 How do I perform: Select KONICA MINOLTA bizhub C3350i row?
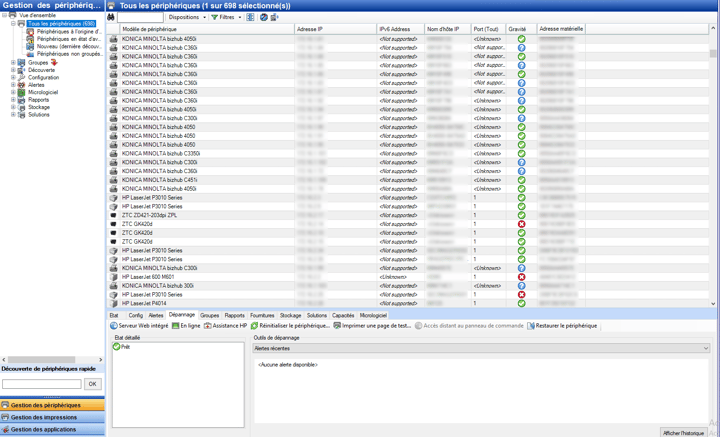[409, 153]
